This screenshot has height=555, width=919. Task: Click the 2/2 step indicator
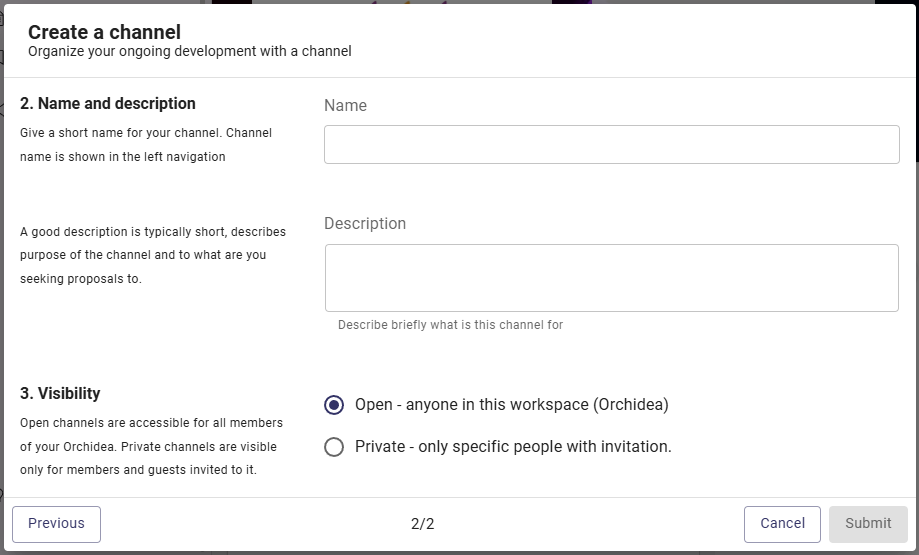click(x=423, y=524)
